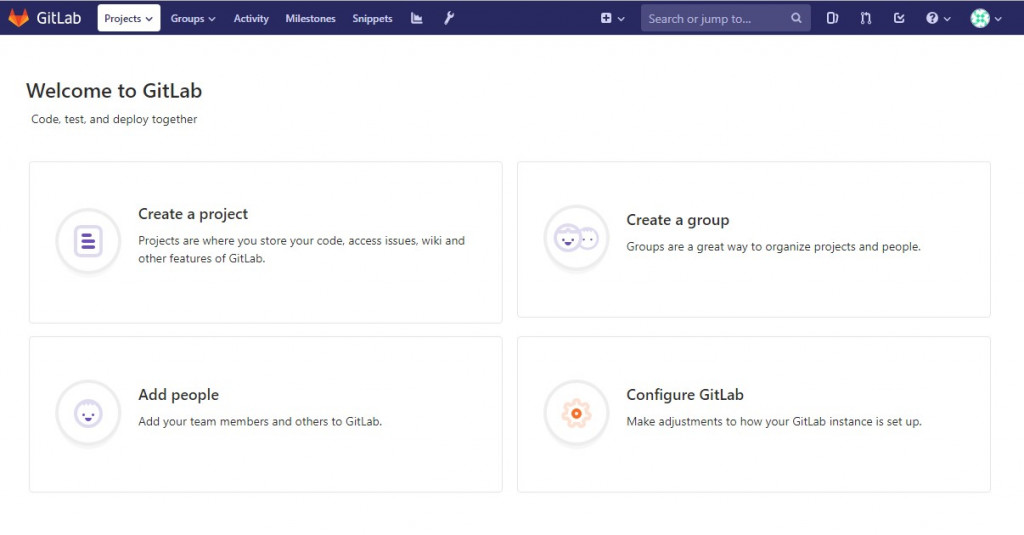This screenshot has height=535, width=1024.
Task: Click the Add people title
Action: [x=178, y=395]
